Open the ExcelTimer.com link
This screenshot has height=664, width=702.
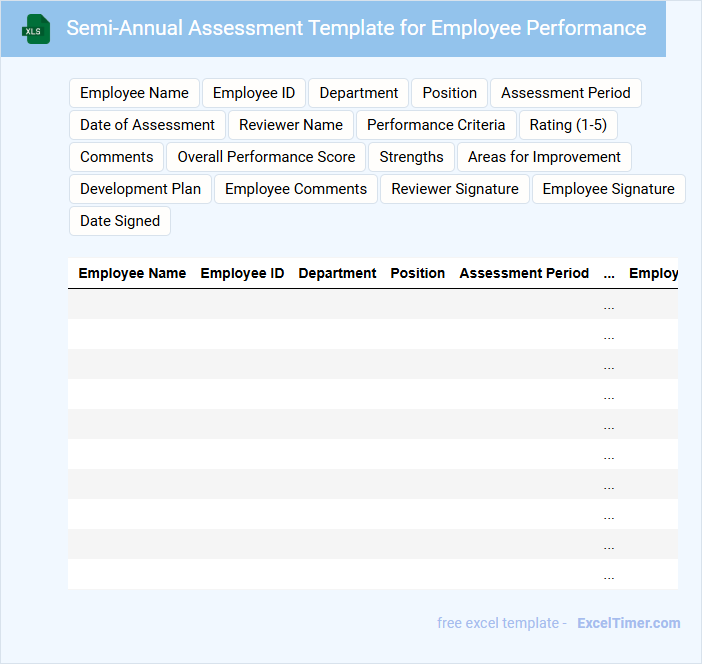pyautogui.click(x=628, y=623)
